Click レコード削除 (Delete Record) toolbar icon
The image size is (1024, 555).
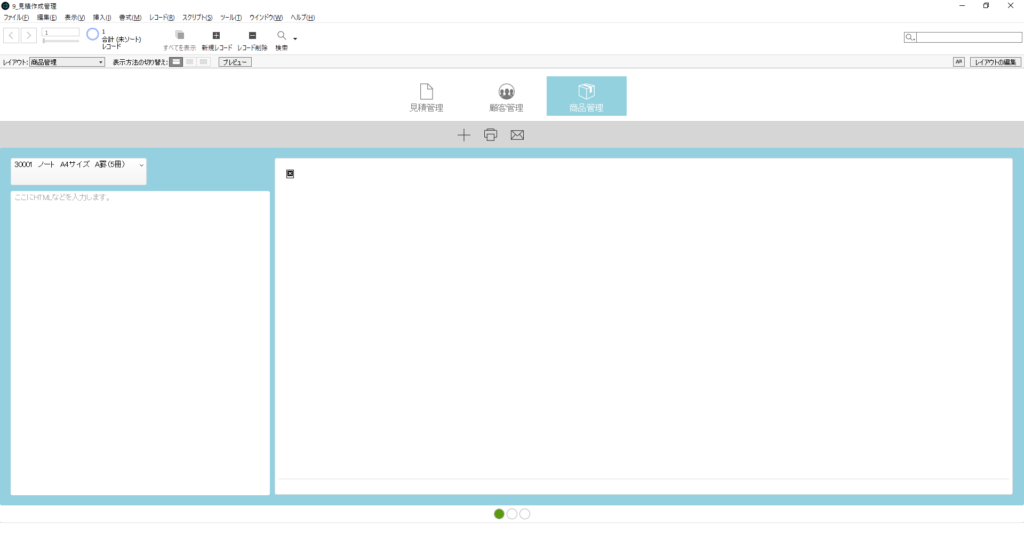click(252, 36)
